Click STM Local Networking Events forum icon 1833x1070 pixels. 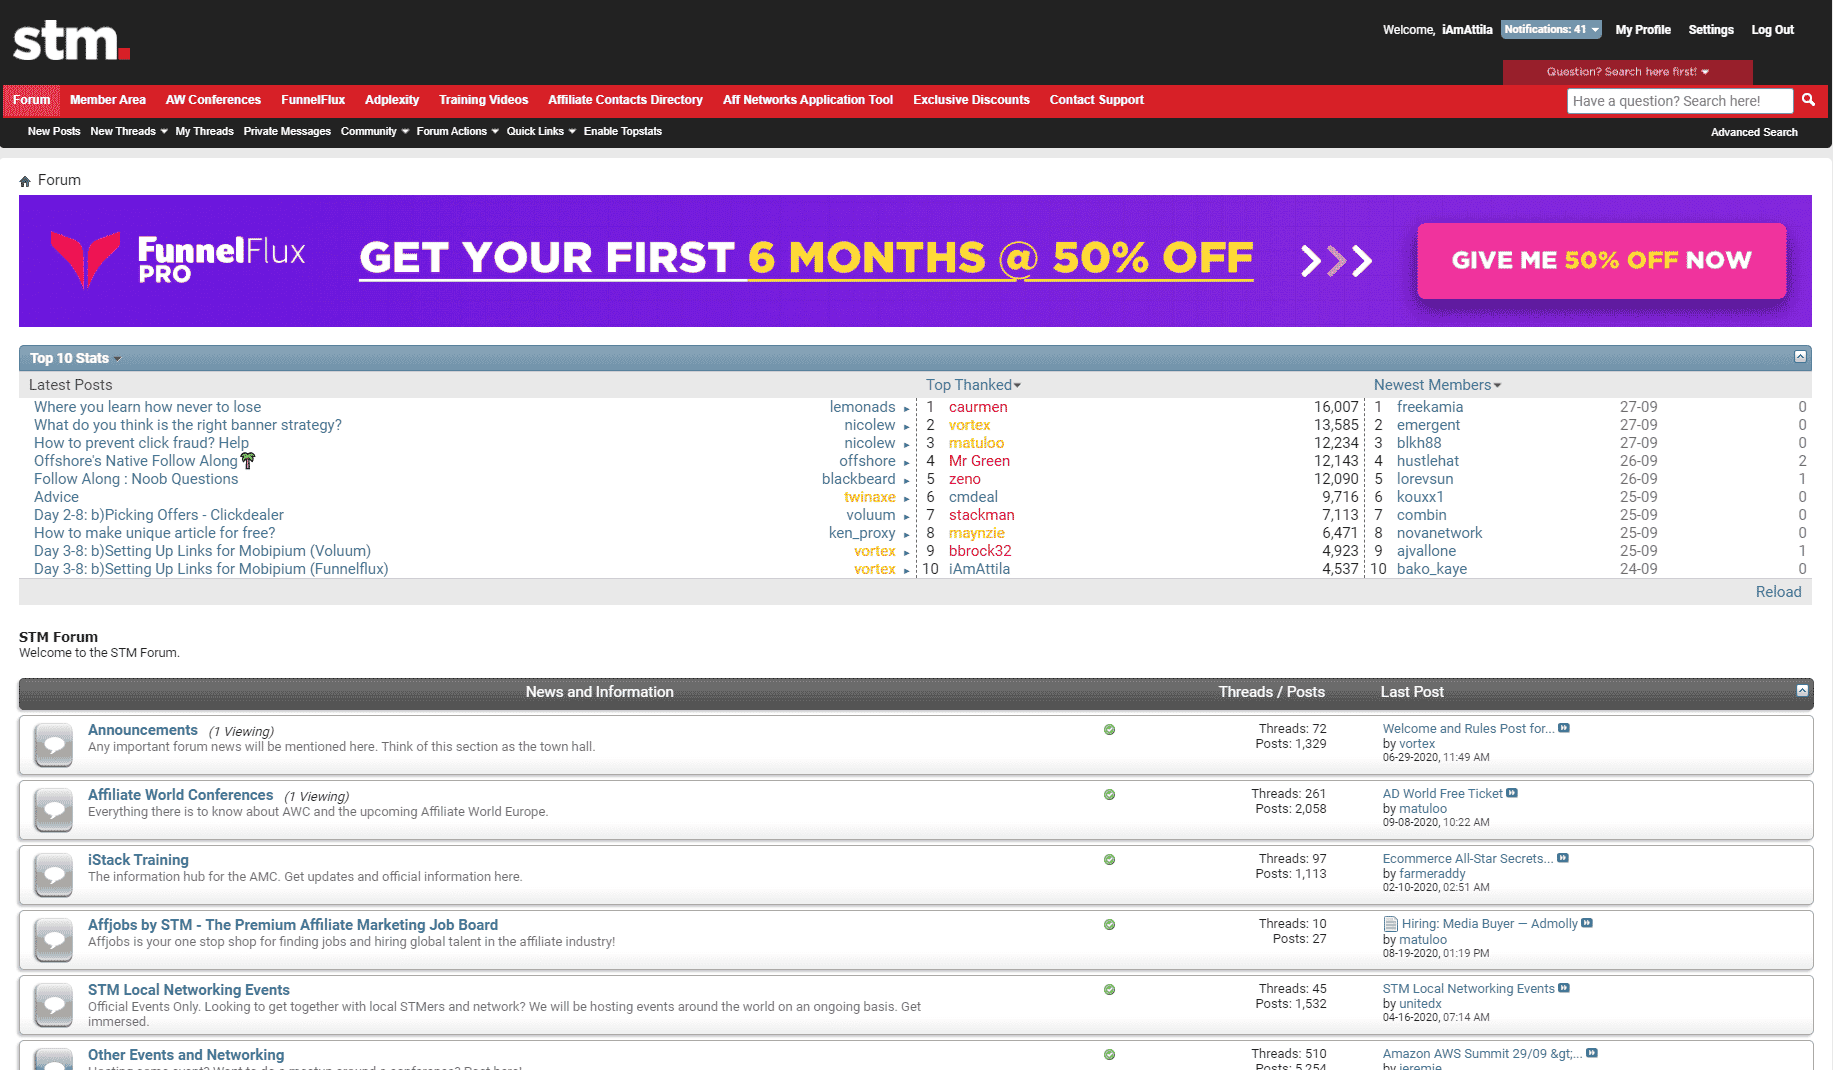click(53, 1005)
